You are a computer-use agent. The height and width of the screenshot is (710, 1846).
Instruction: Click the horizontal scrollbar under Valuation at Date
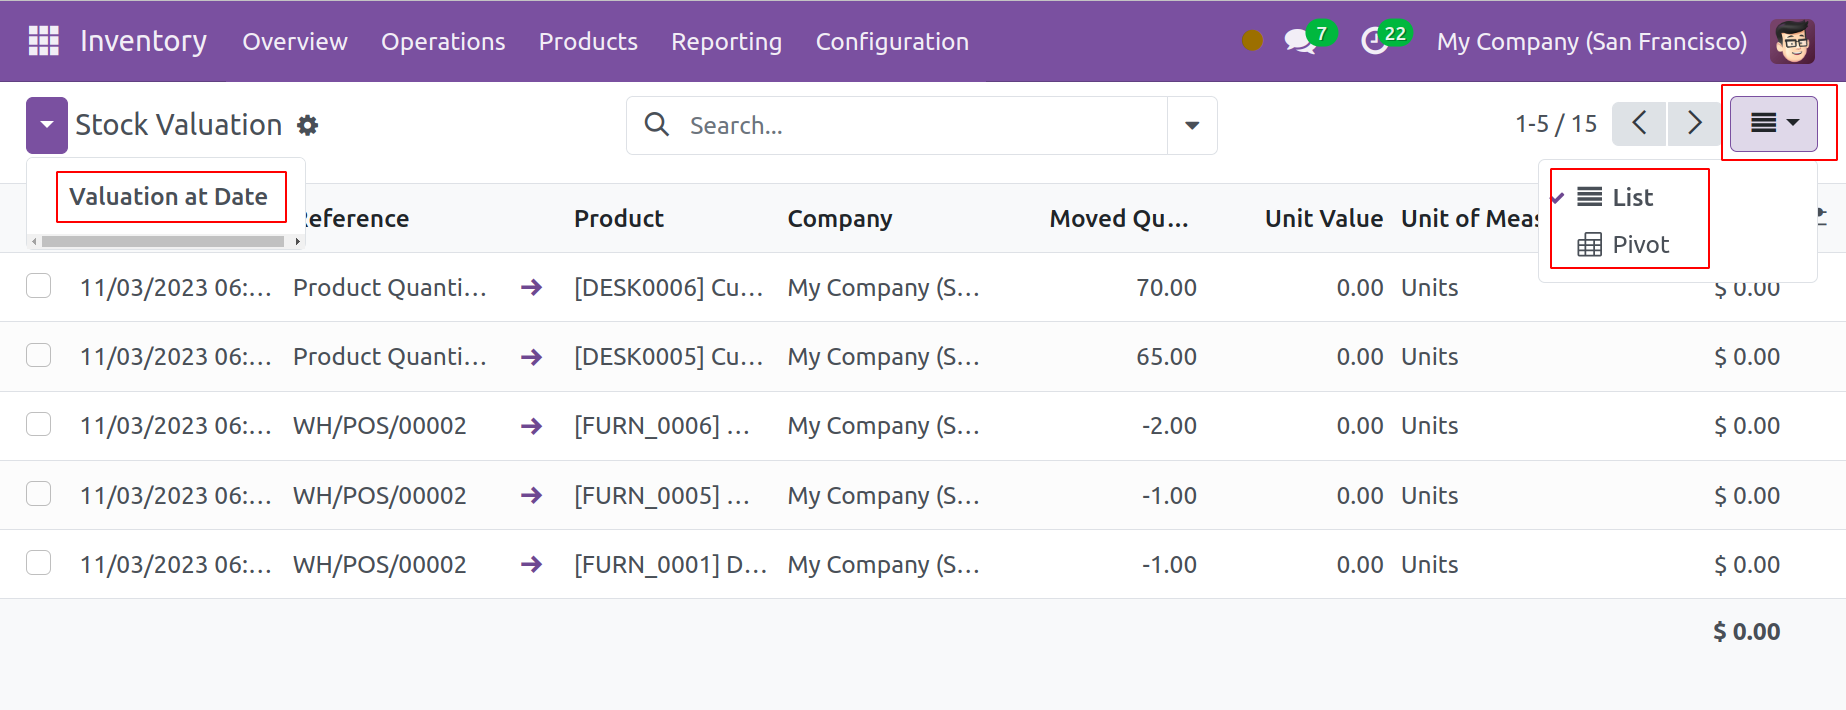click(163, 241)
